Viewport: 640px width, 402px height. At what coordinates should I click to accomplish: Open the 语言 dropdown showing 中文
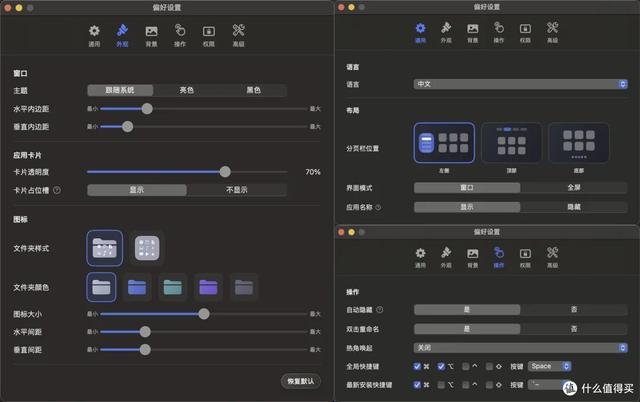(x=520, y=84)
